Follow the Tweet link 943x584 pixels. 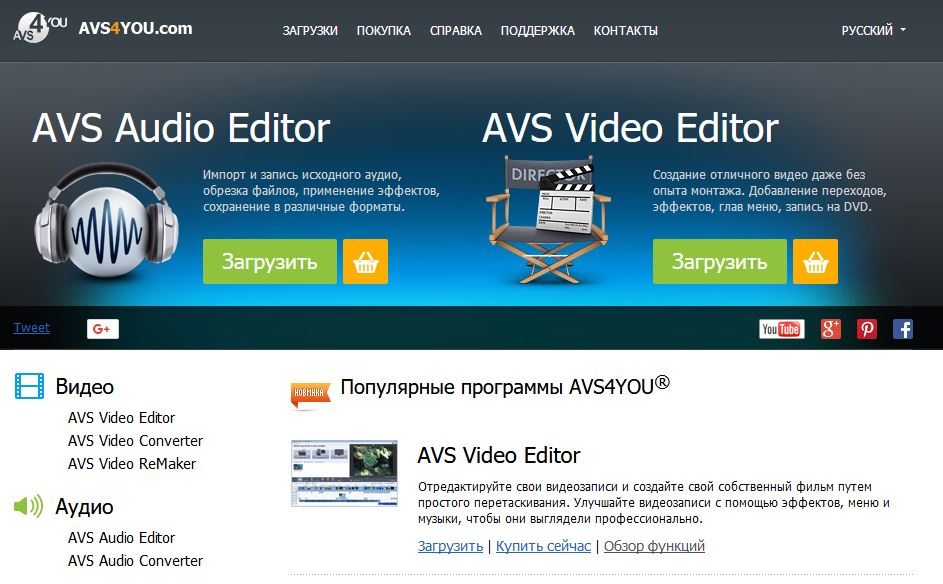click(x=31, y=328)
